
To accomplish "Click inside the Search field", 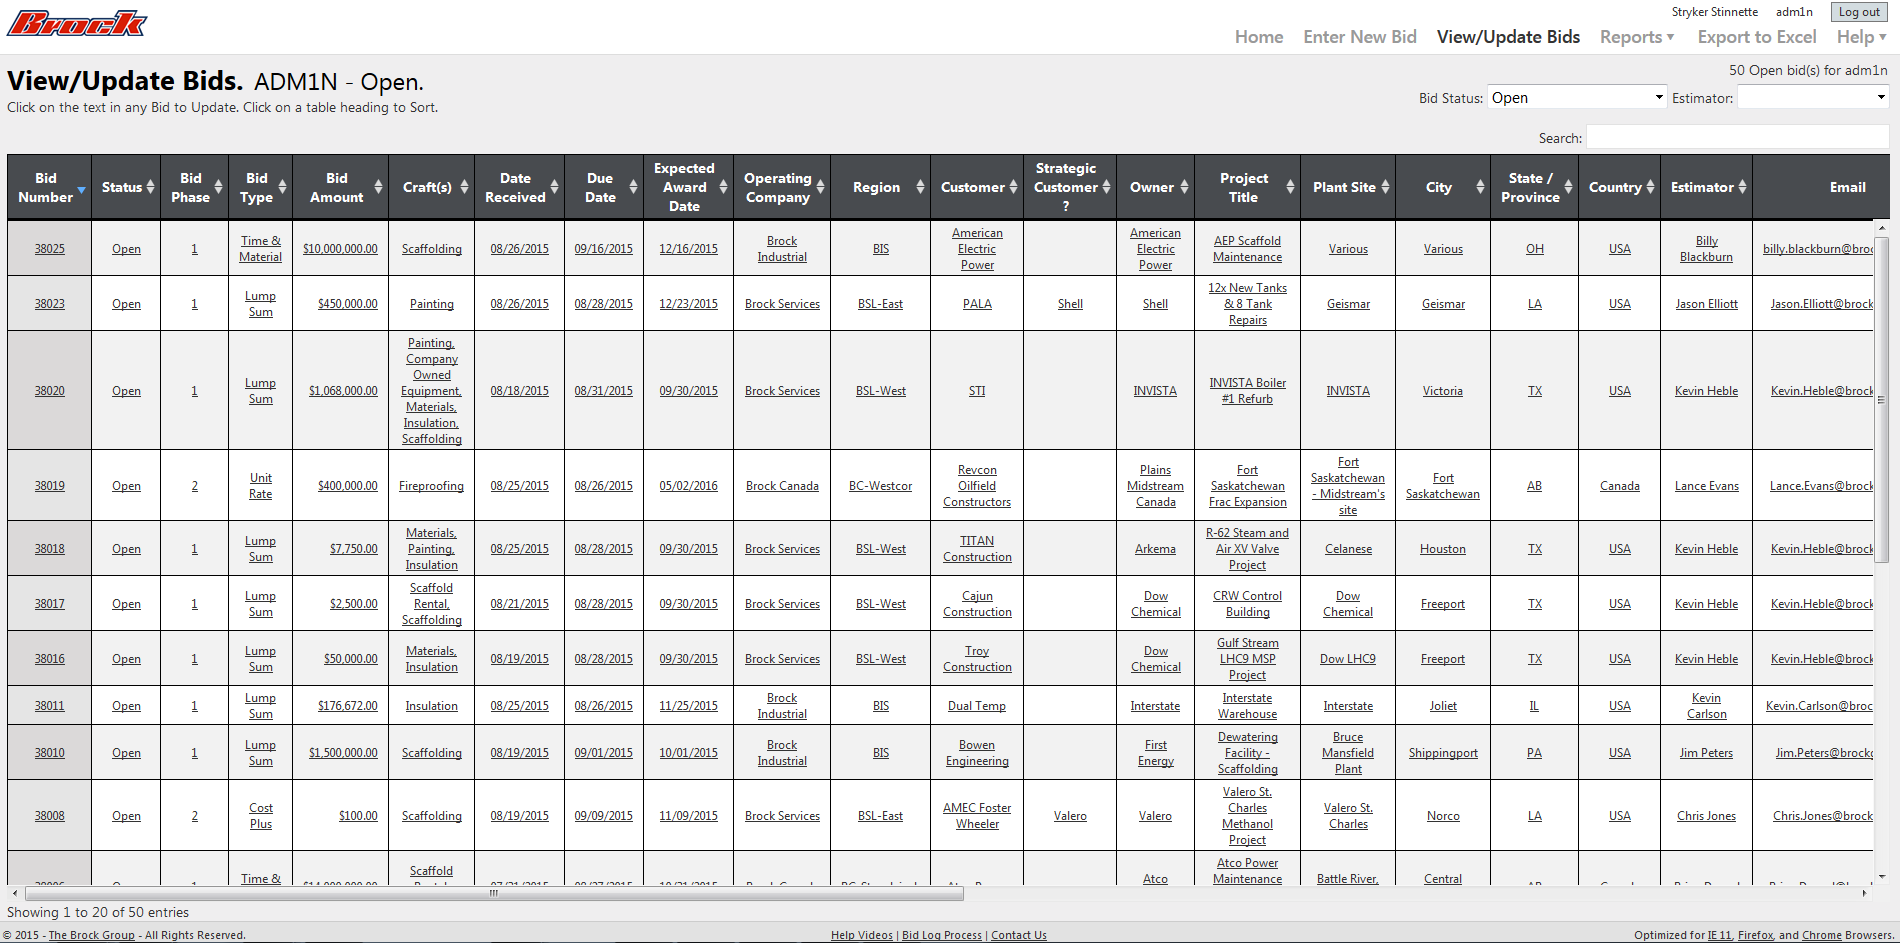I will pos(1737,136).
